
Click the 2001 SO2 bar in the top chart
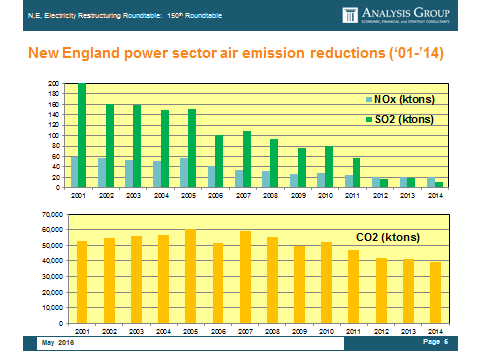click(x=82, y=135)
